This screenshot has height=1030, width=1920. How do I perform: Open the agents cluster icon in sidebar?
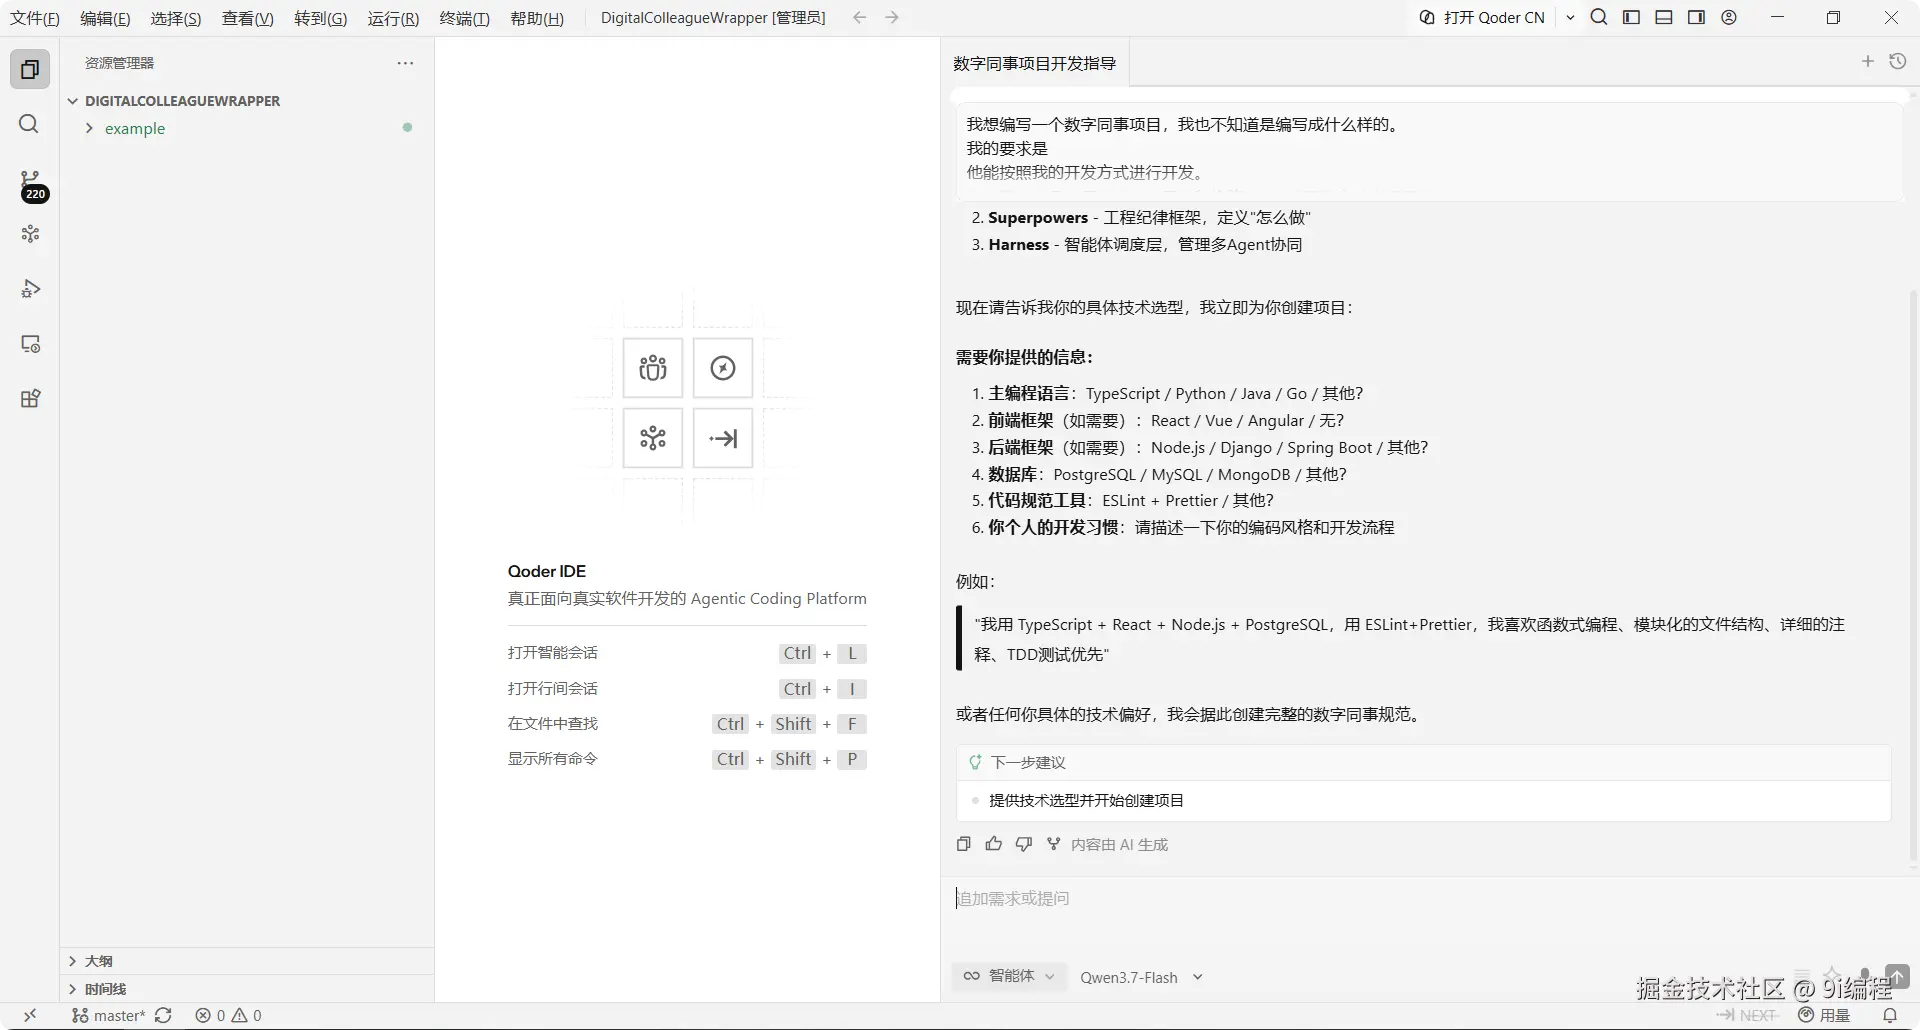(30, 234)
